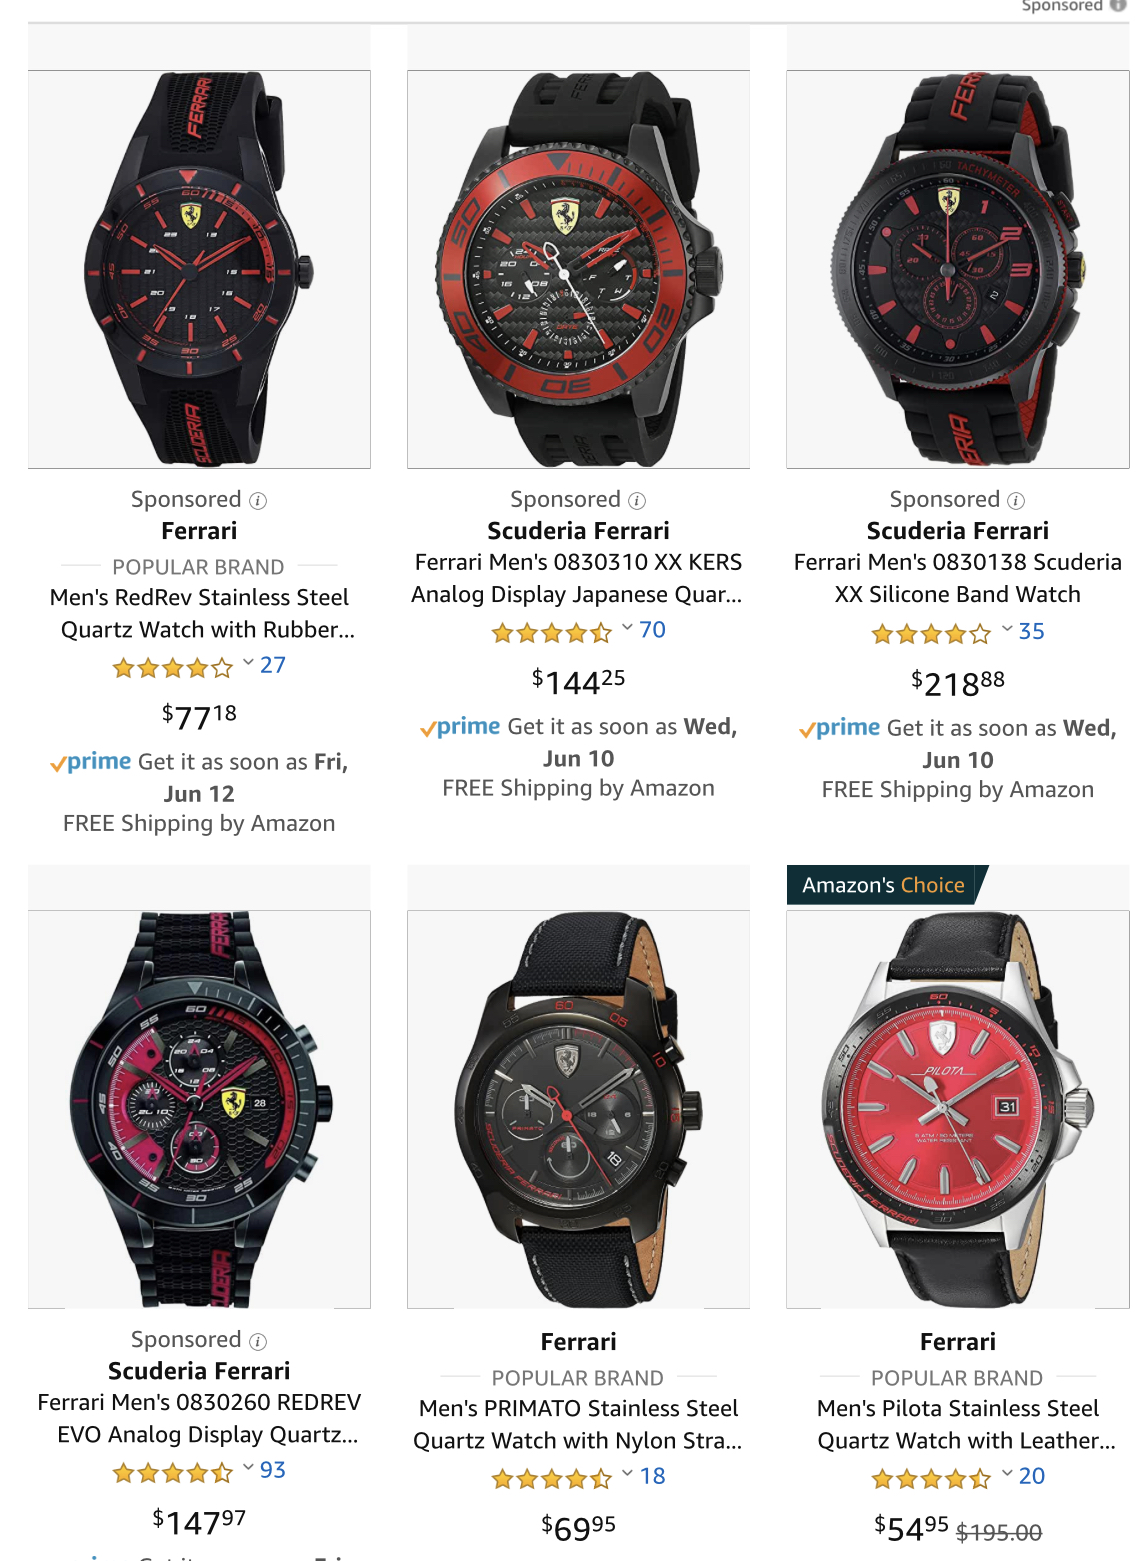Screen dimensions: 1143x1561
Task: Click the Amazon's Choice badge
Action: (887, 885)
